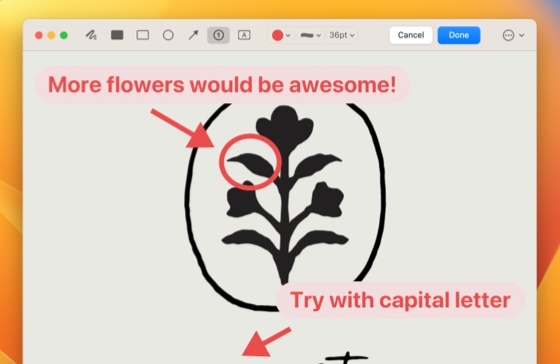560x364 pixels.
Task: Select the circle shape tool
Action: click(x=168, y=35)
